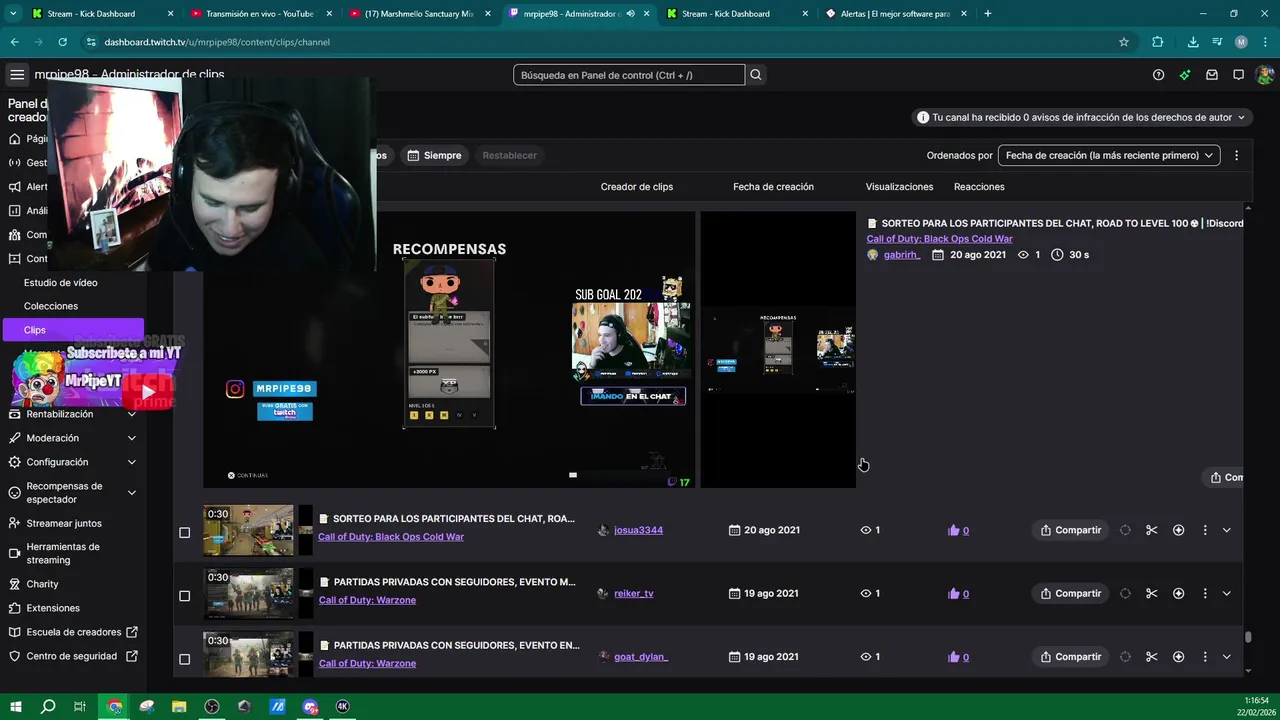Open Streamear juntos in sidebar
This screenshot has width=1280, height=720.
tap(64, 523)
